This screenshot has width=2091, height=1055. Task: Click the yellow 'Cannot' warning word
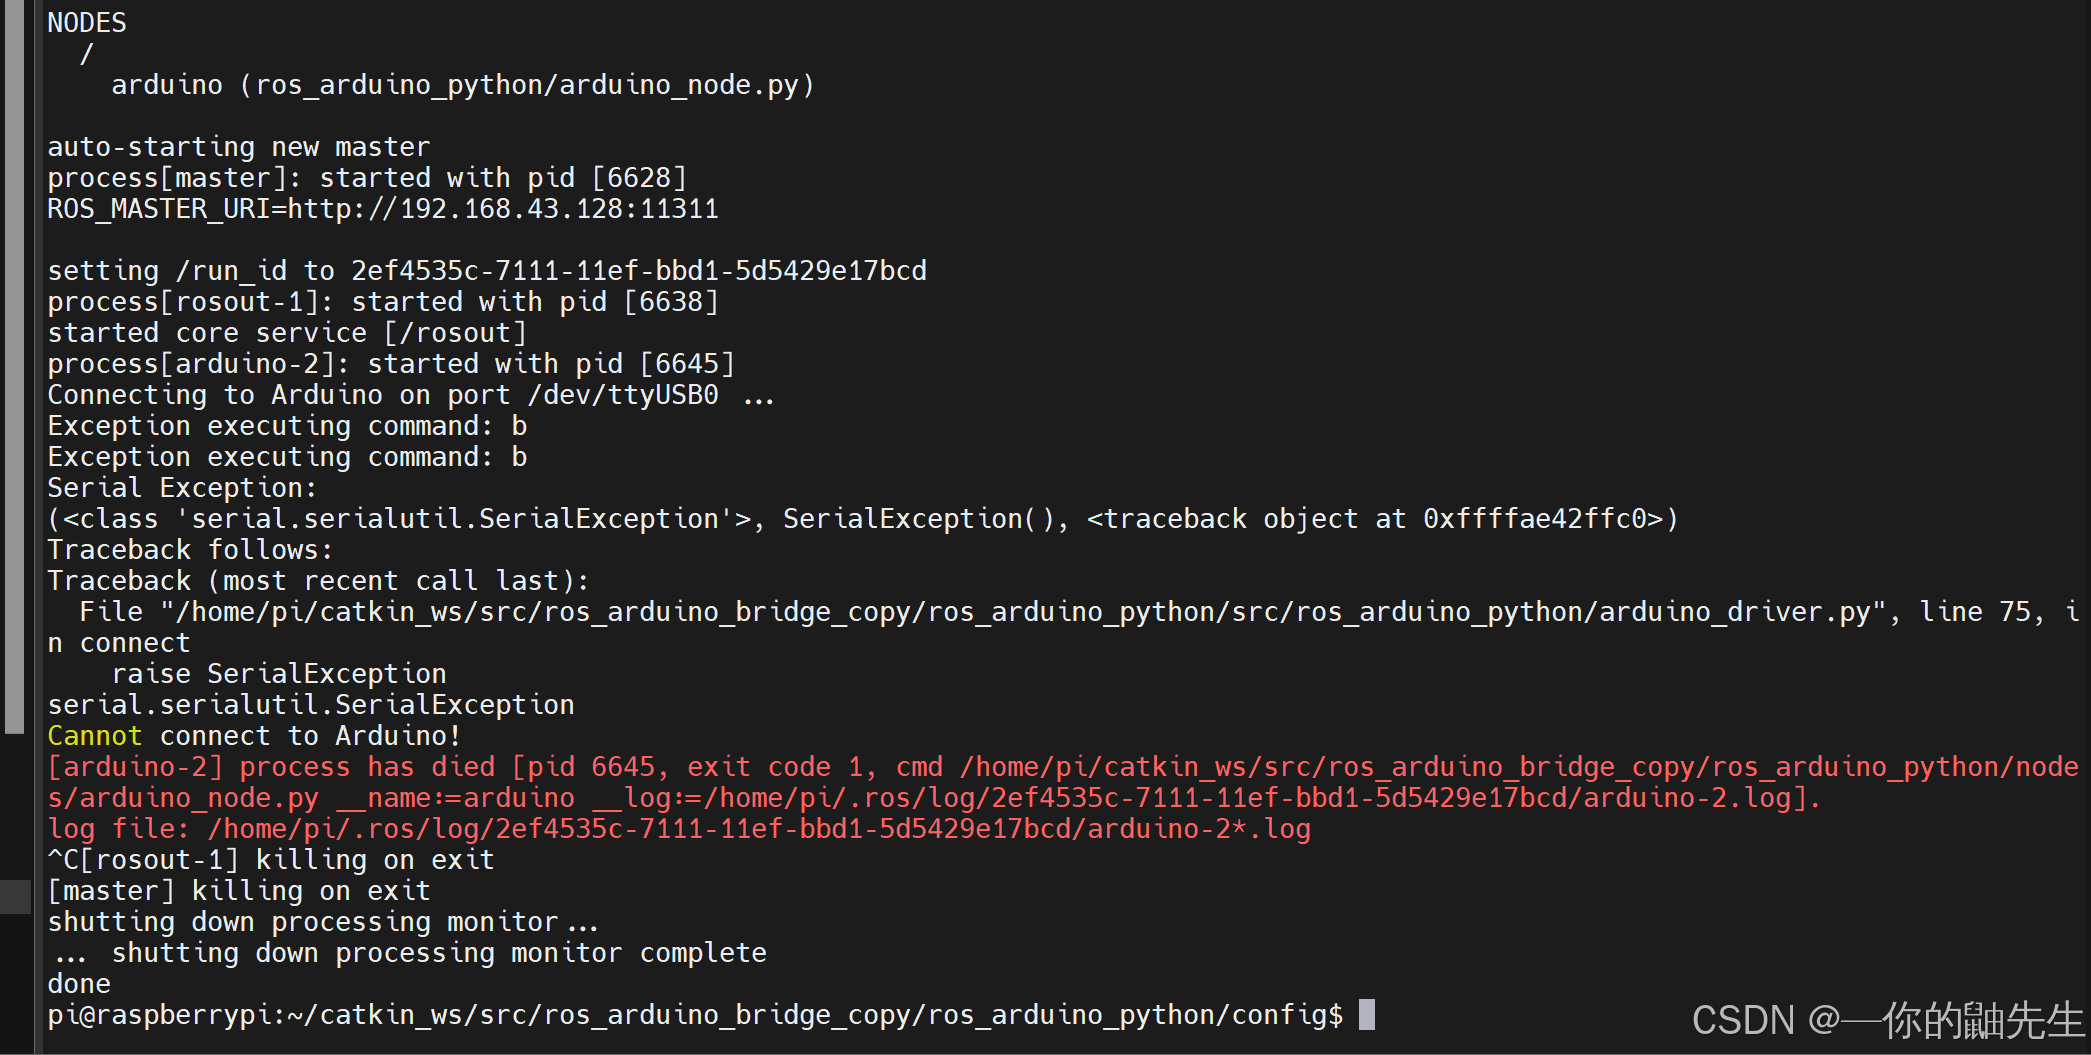[x=95, y=735]
